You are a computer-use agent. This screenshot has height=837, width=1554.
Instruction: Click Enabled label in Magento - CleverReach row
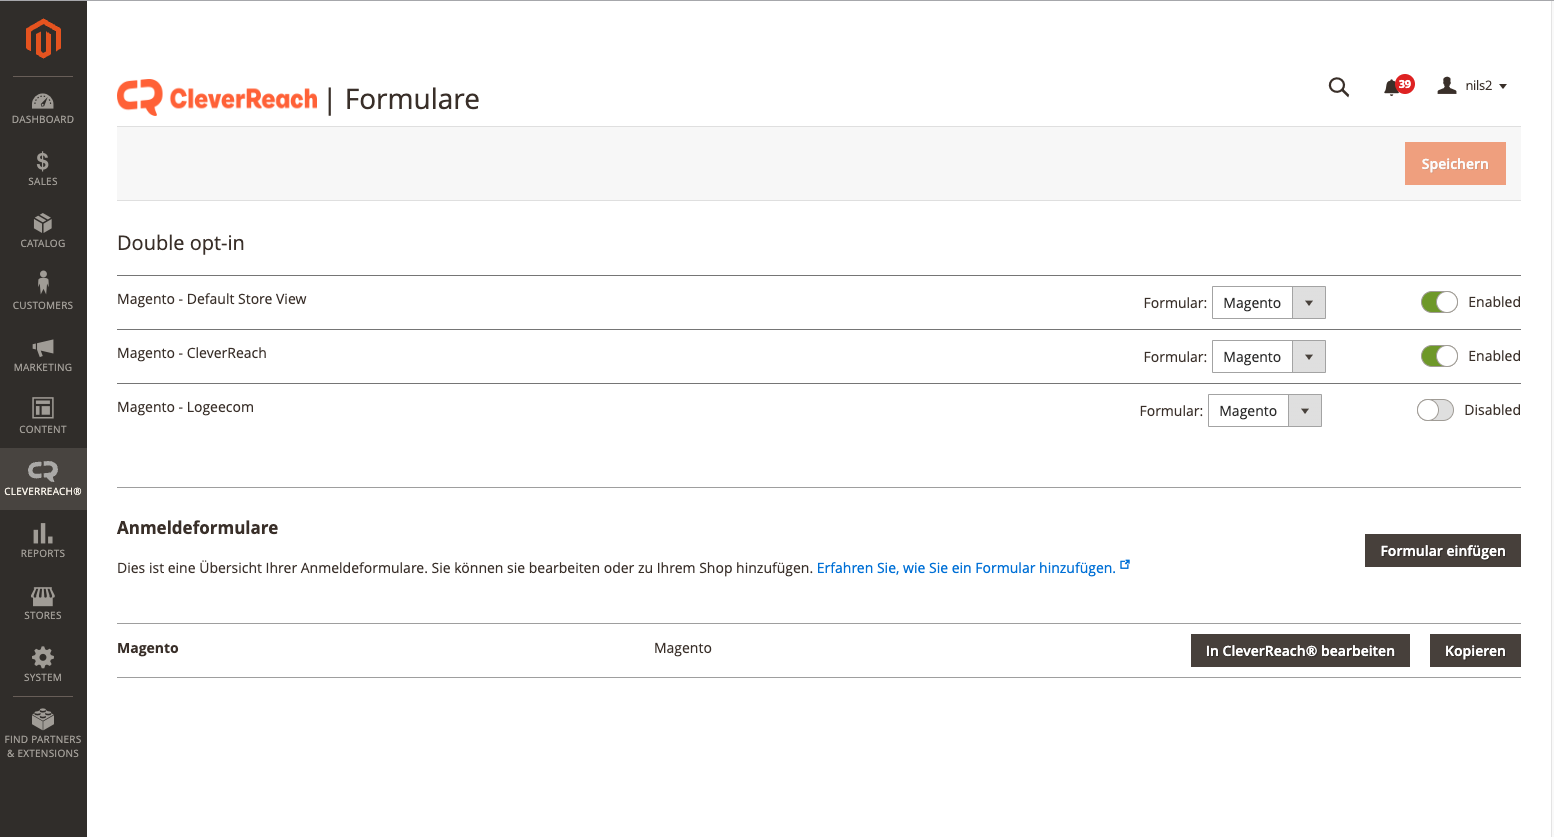1494,356
